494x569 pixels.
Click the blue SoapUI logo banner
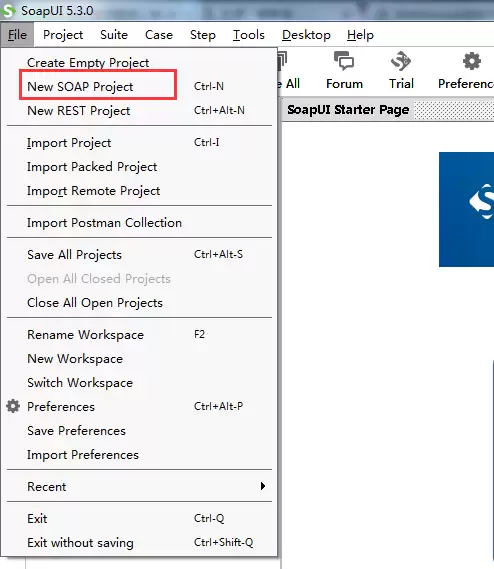466,209
